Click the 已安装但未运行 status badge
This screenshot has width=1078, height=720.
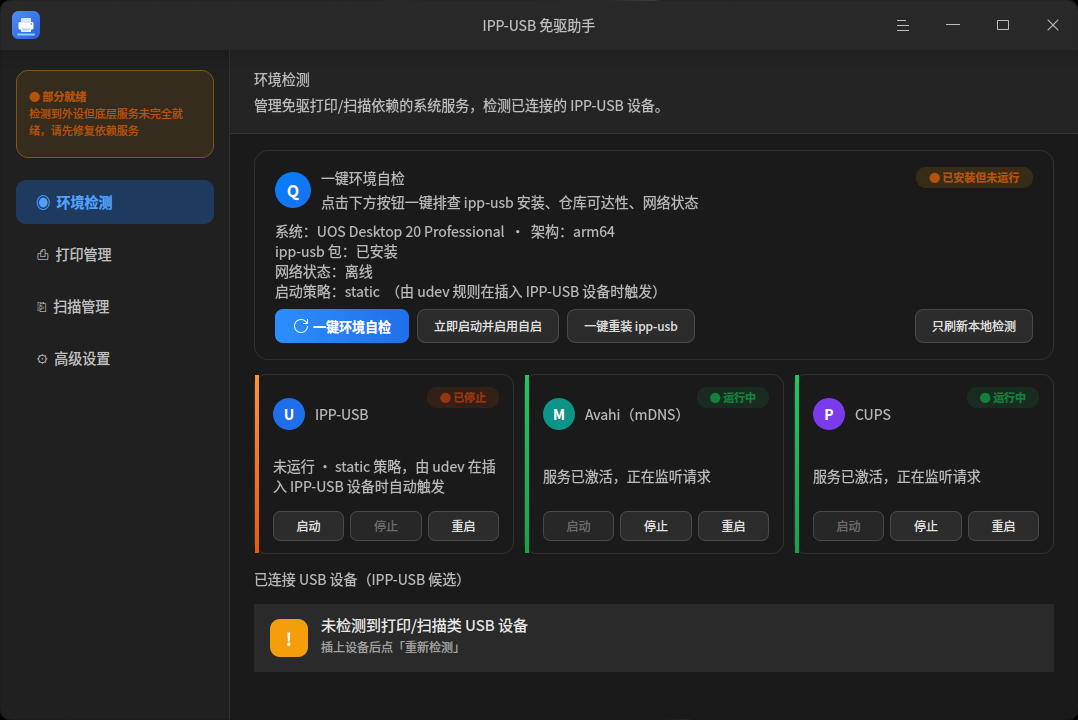974,177
